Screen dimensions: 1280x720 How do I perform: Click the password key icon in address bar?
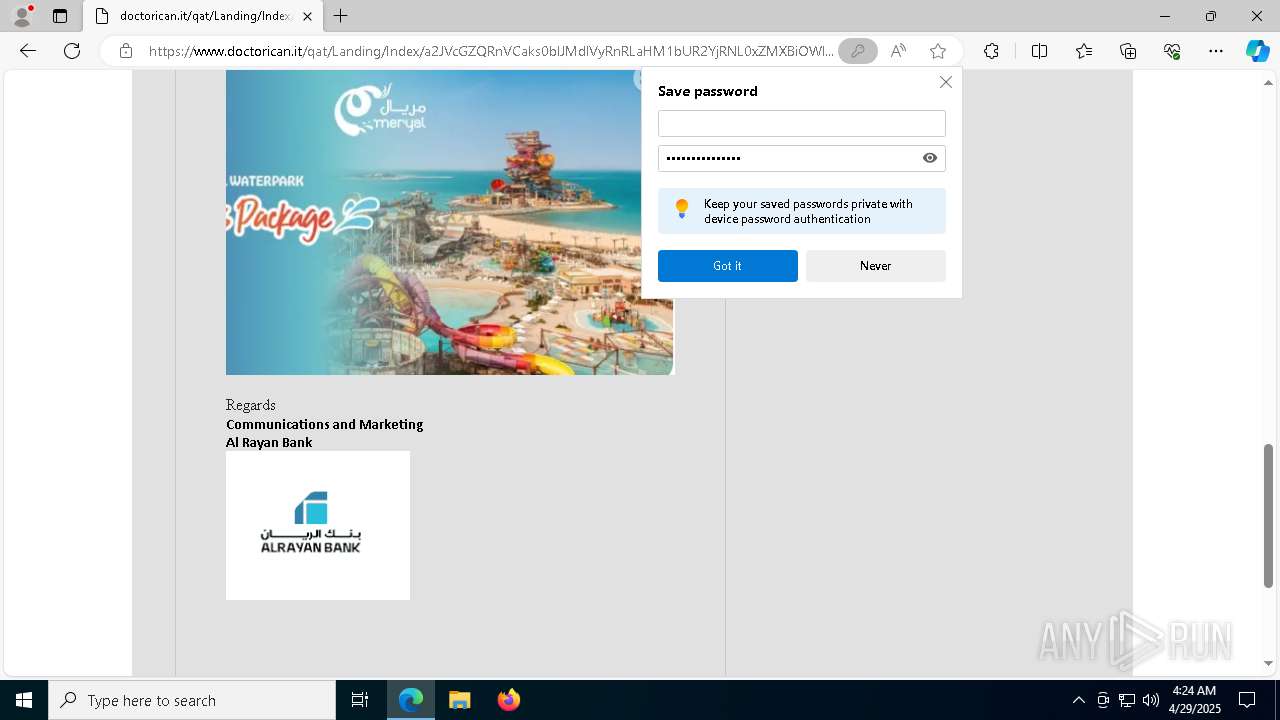[858, 51]
